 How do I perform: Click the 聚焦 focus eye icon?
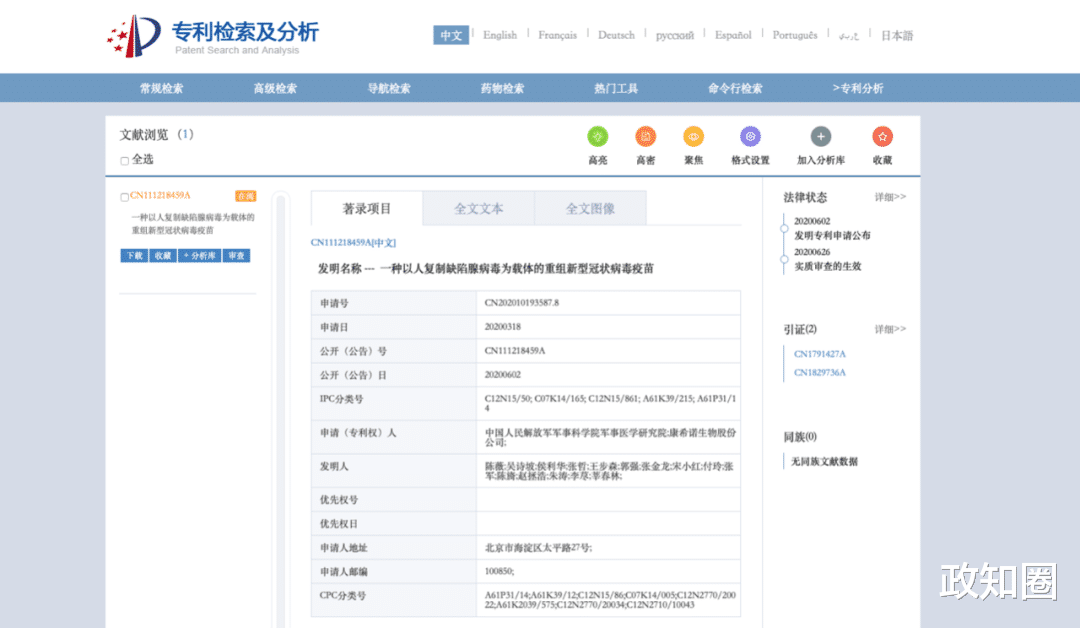pos(693,137)
